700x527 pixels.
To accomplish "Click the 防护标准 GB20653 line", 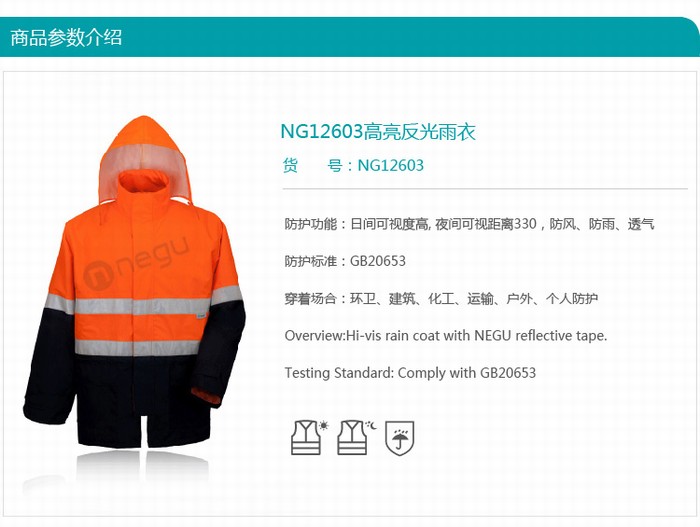I will pyautogui.click(x=345, y=261).
